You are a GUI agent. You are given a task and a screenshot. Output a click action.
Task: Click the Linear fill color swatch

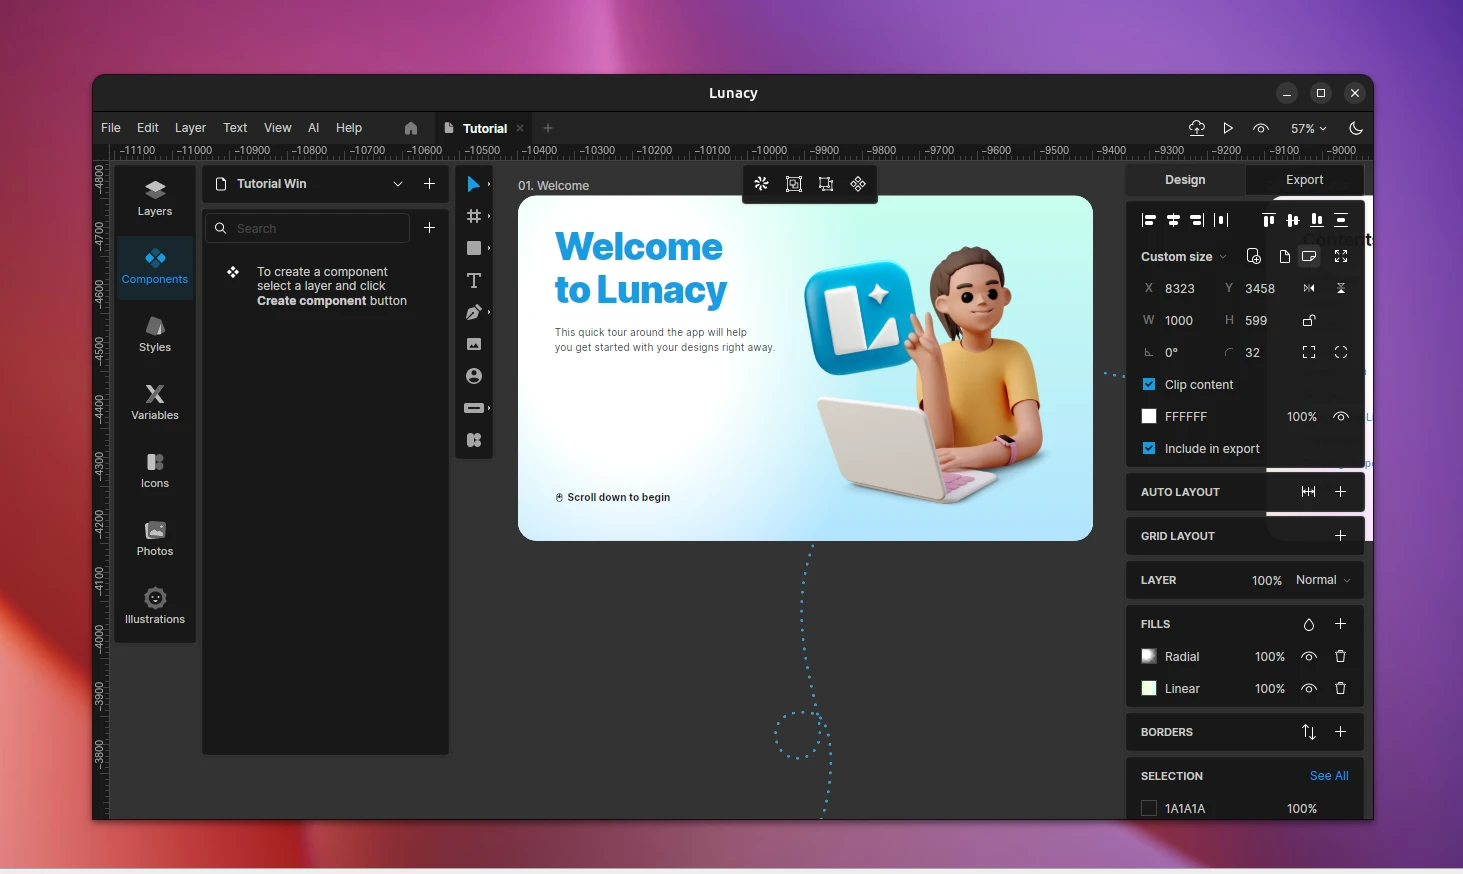(1149, 689)
